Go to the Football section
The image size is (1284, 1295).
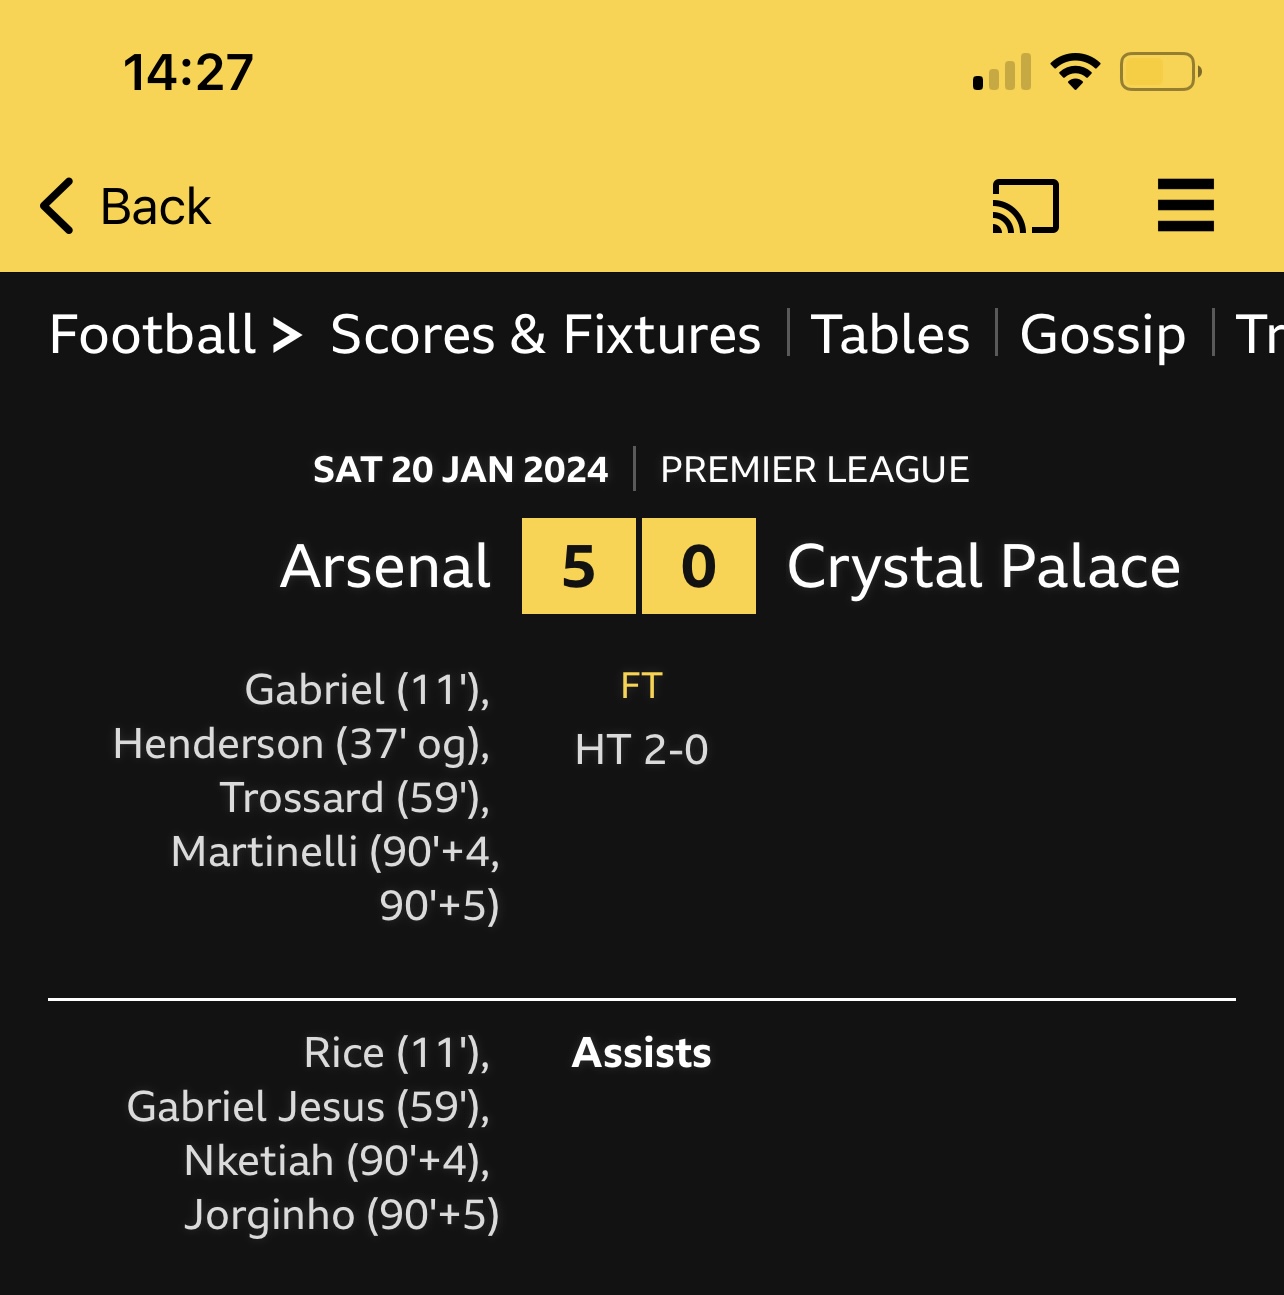tap(153, 334)
